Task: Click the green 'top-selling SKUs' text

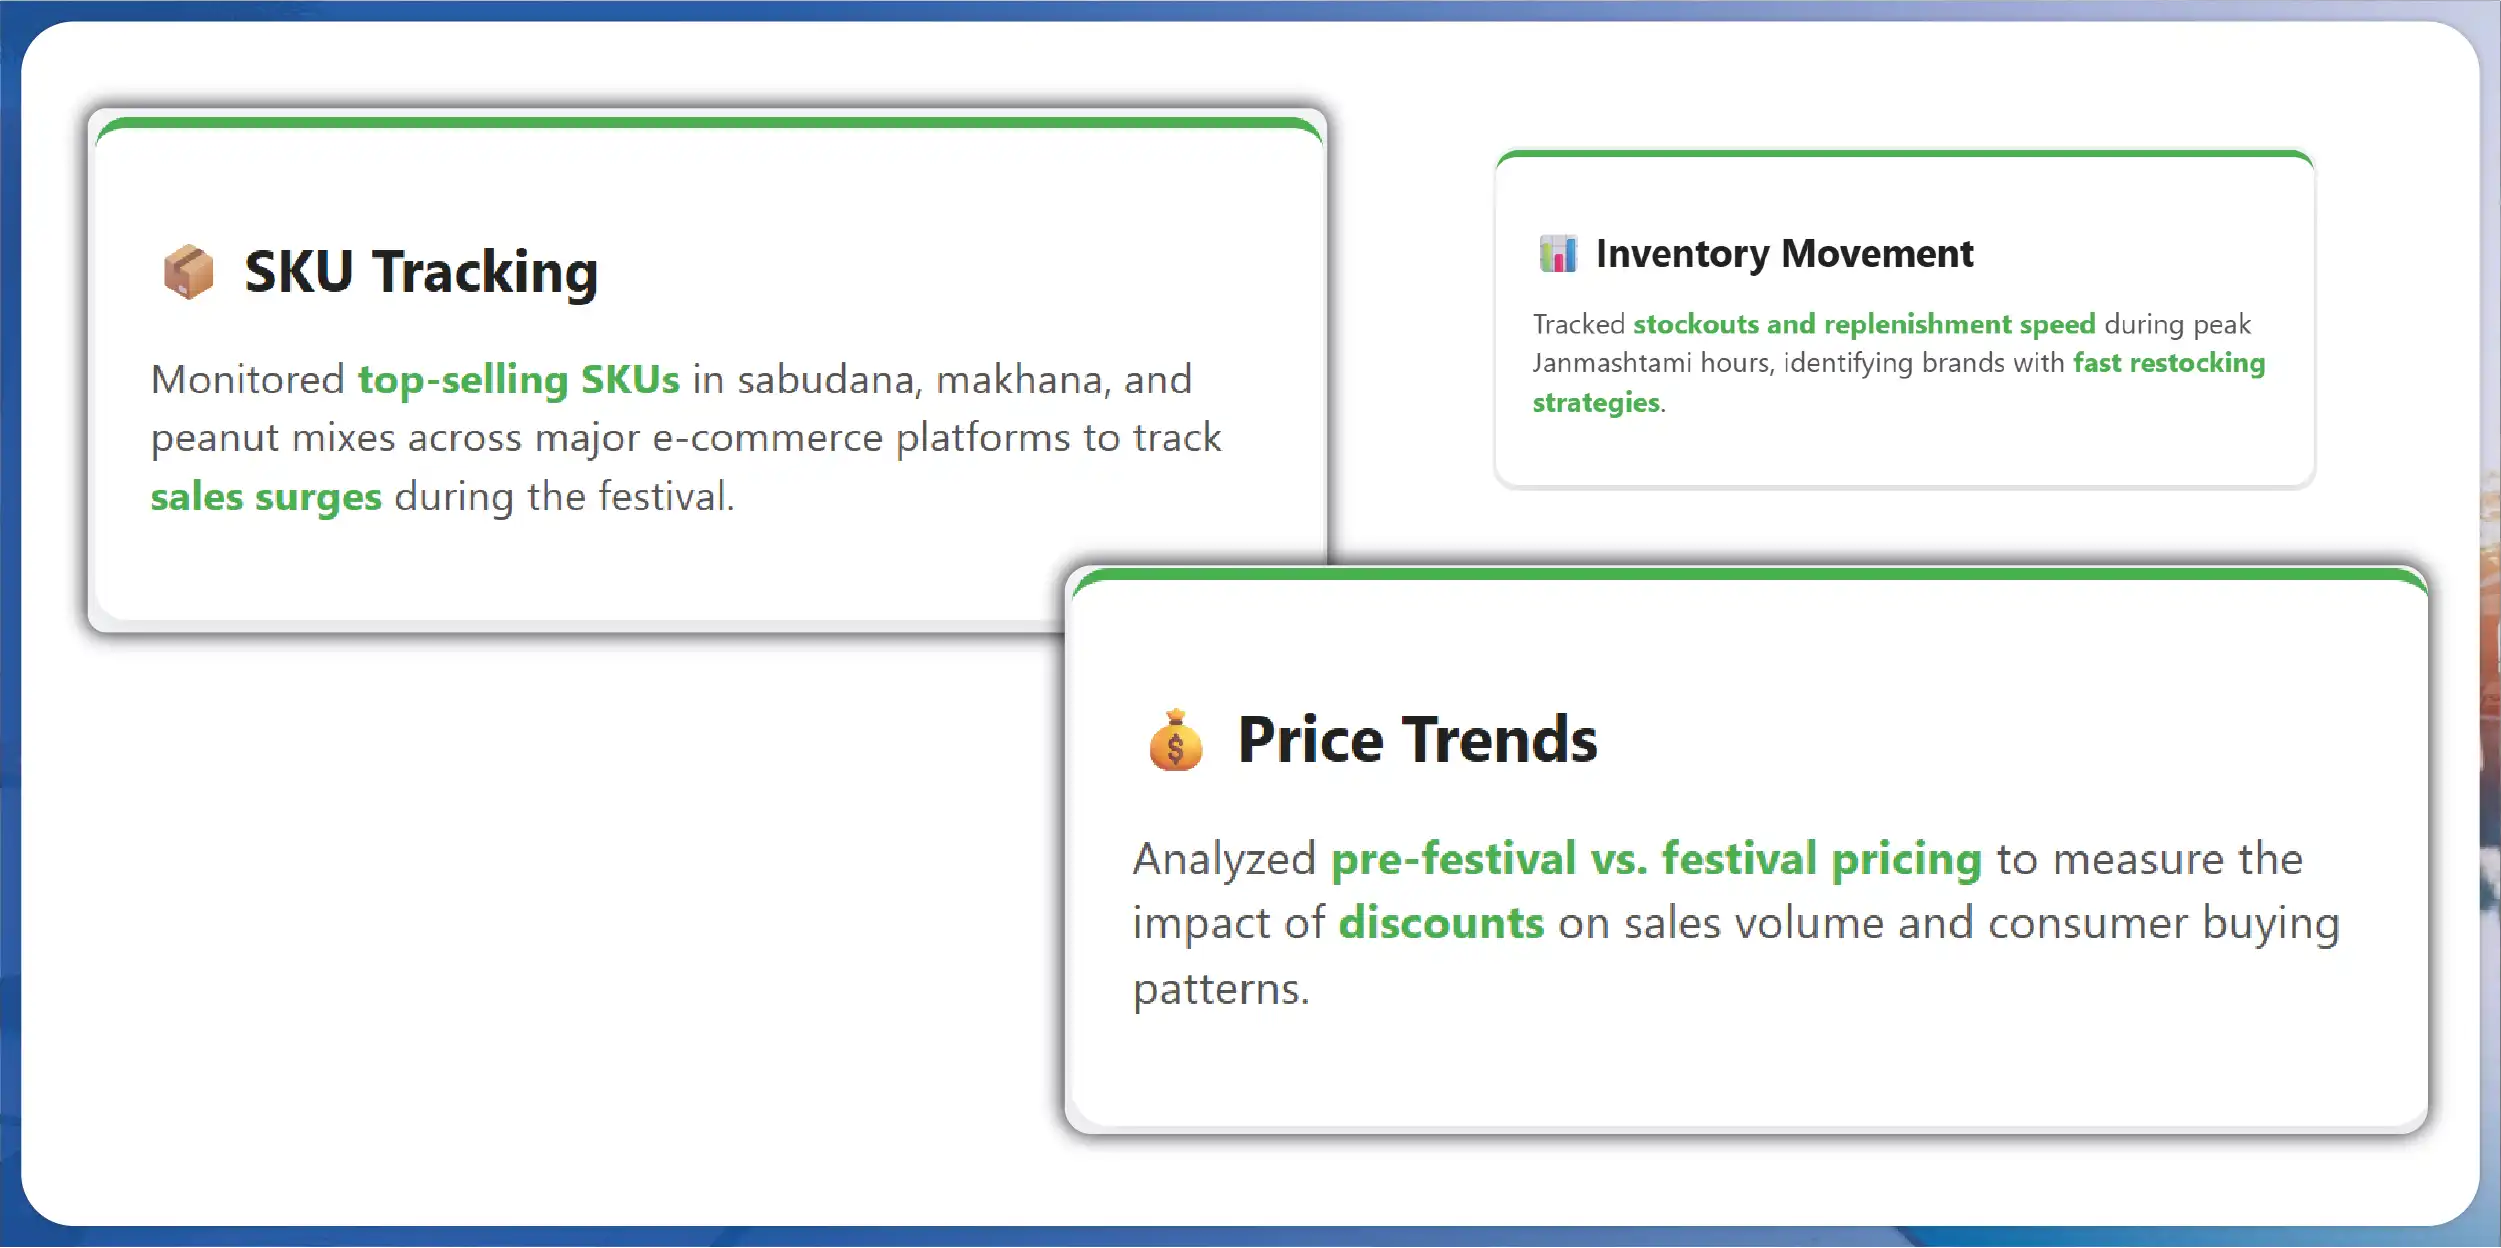Action: pyautogui.click(x=518, y=380)
